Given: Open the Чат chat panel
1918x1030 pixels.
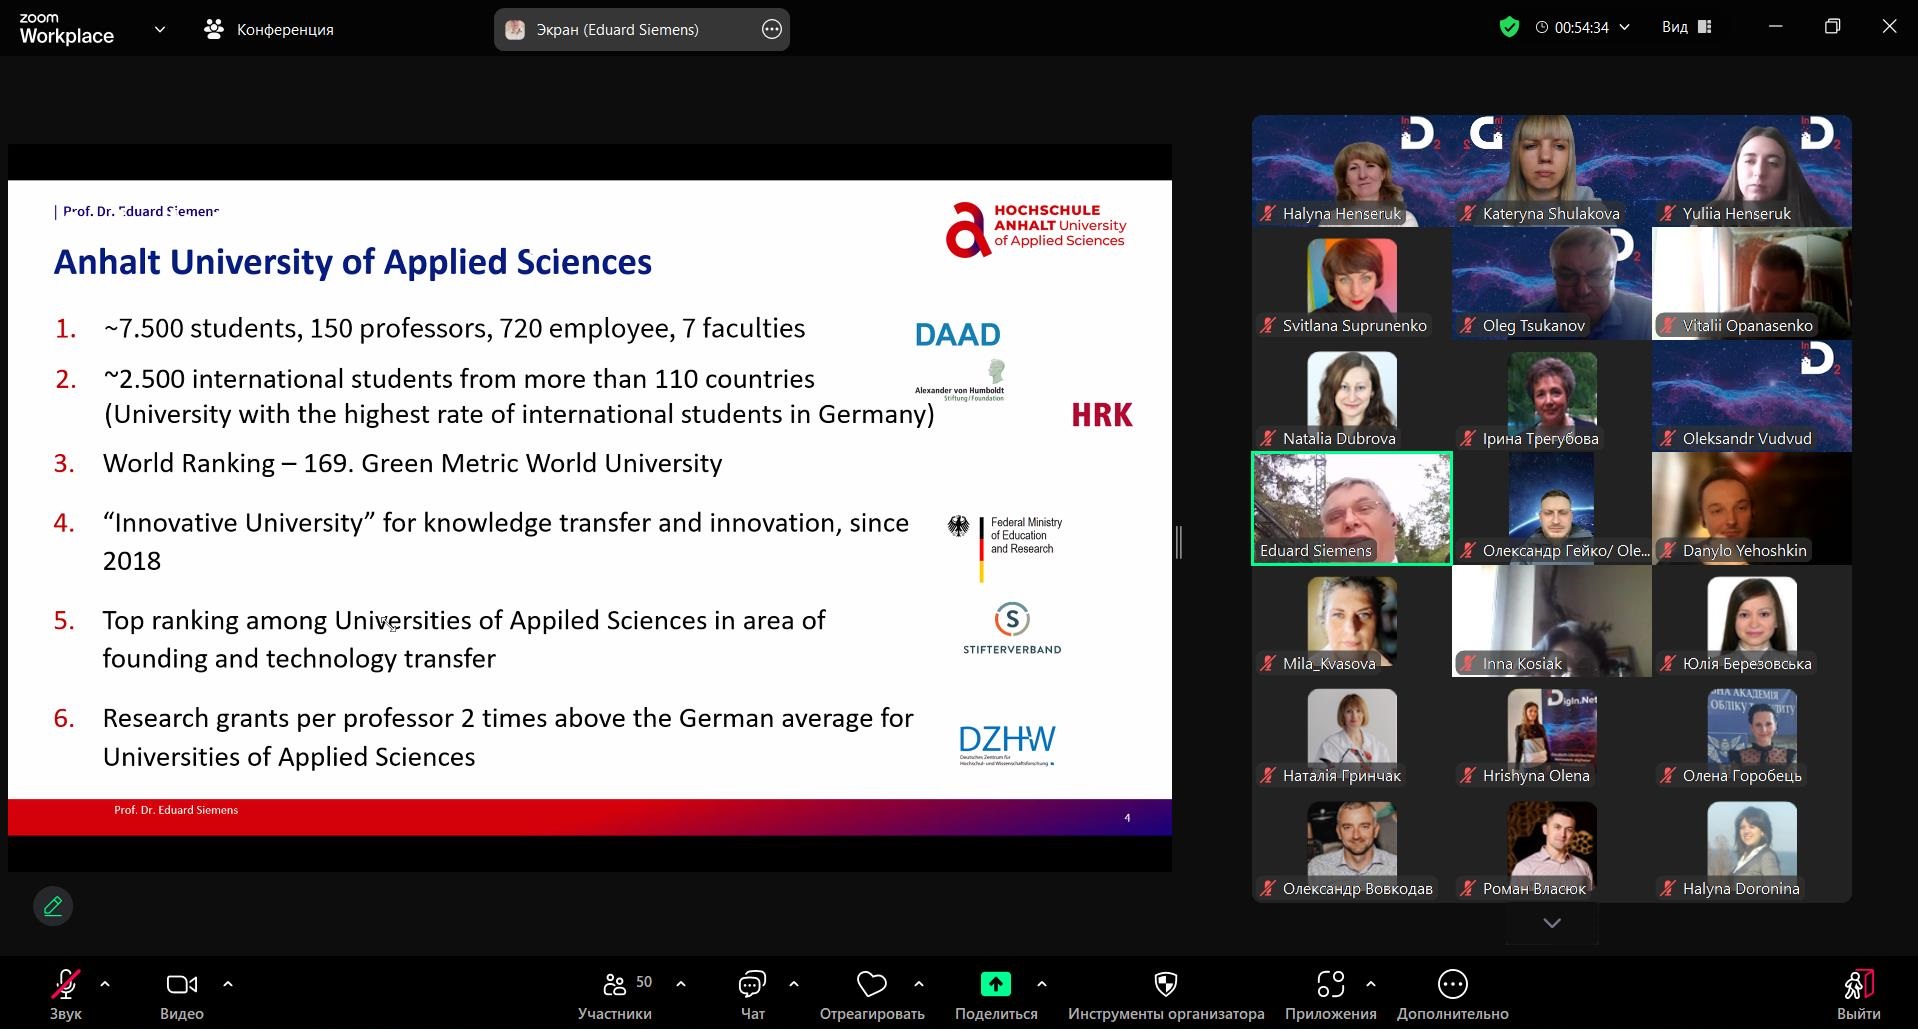Looking at the screenshot, I should pos(752,985).
